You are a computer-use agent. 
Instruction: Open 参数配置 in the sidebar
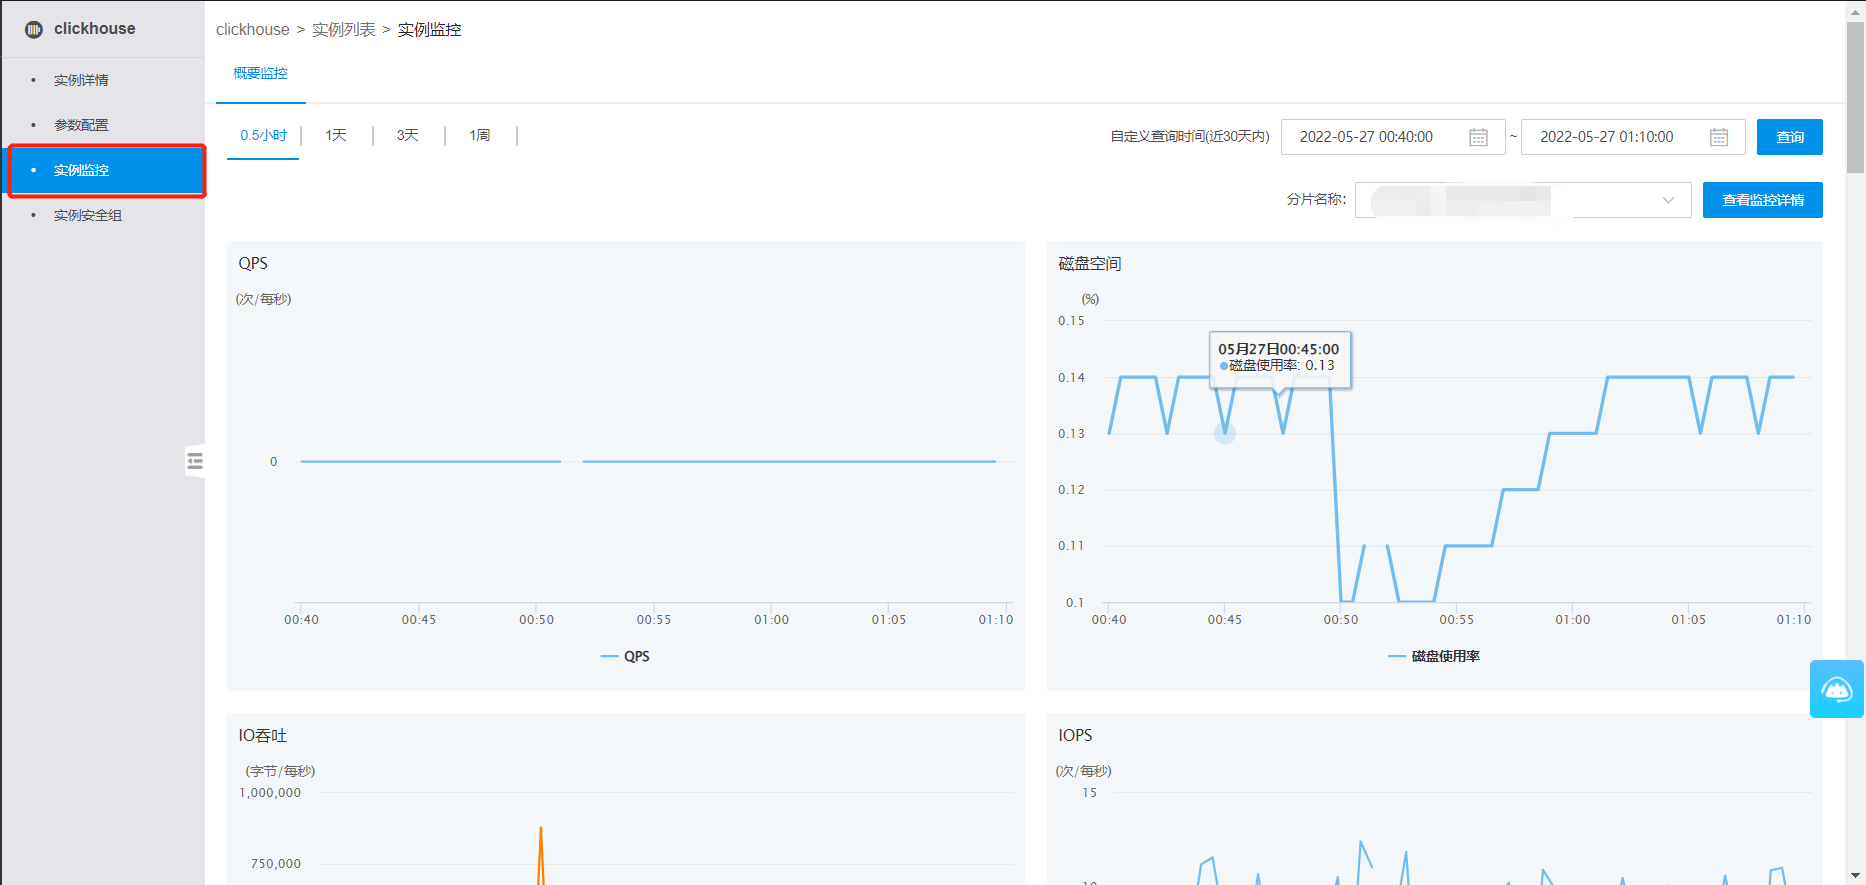(x=81, y=125)
